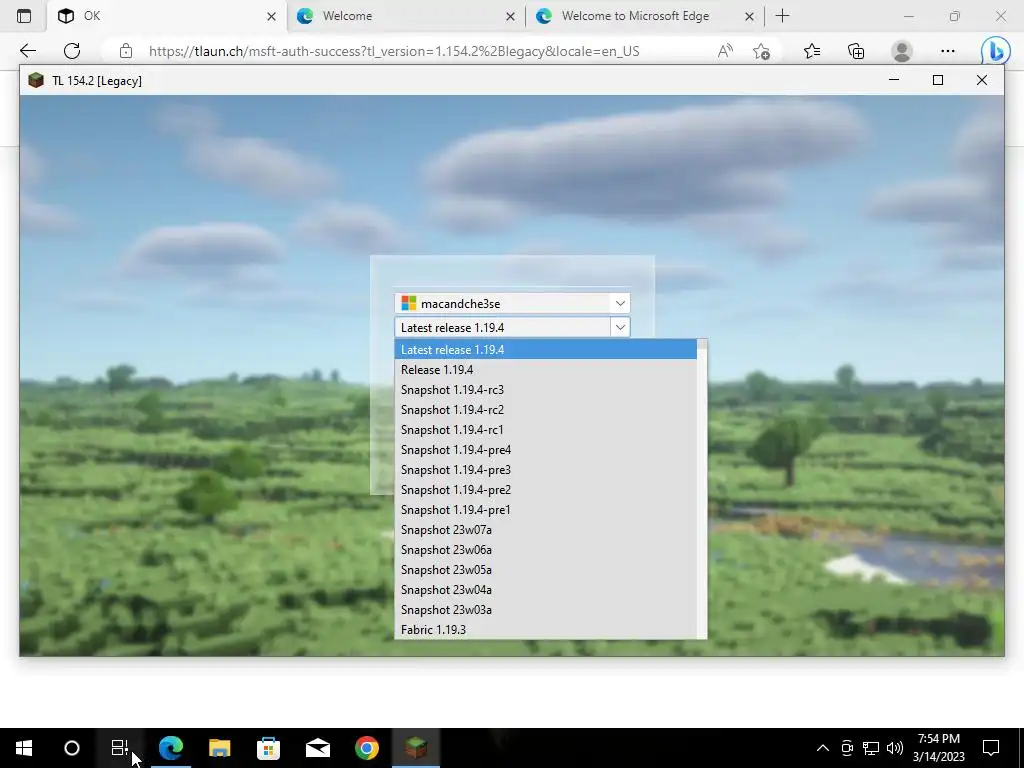Pick Snapshot 1.19.4-pre4
1024x768 pixels.
click(545, 450)
